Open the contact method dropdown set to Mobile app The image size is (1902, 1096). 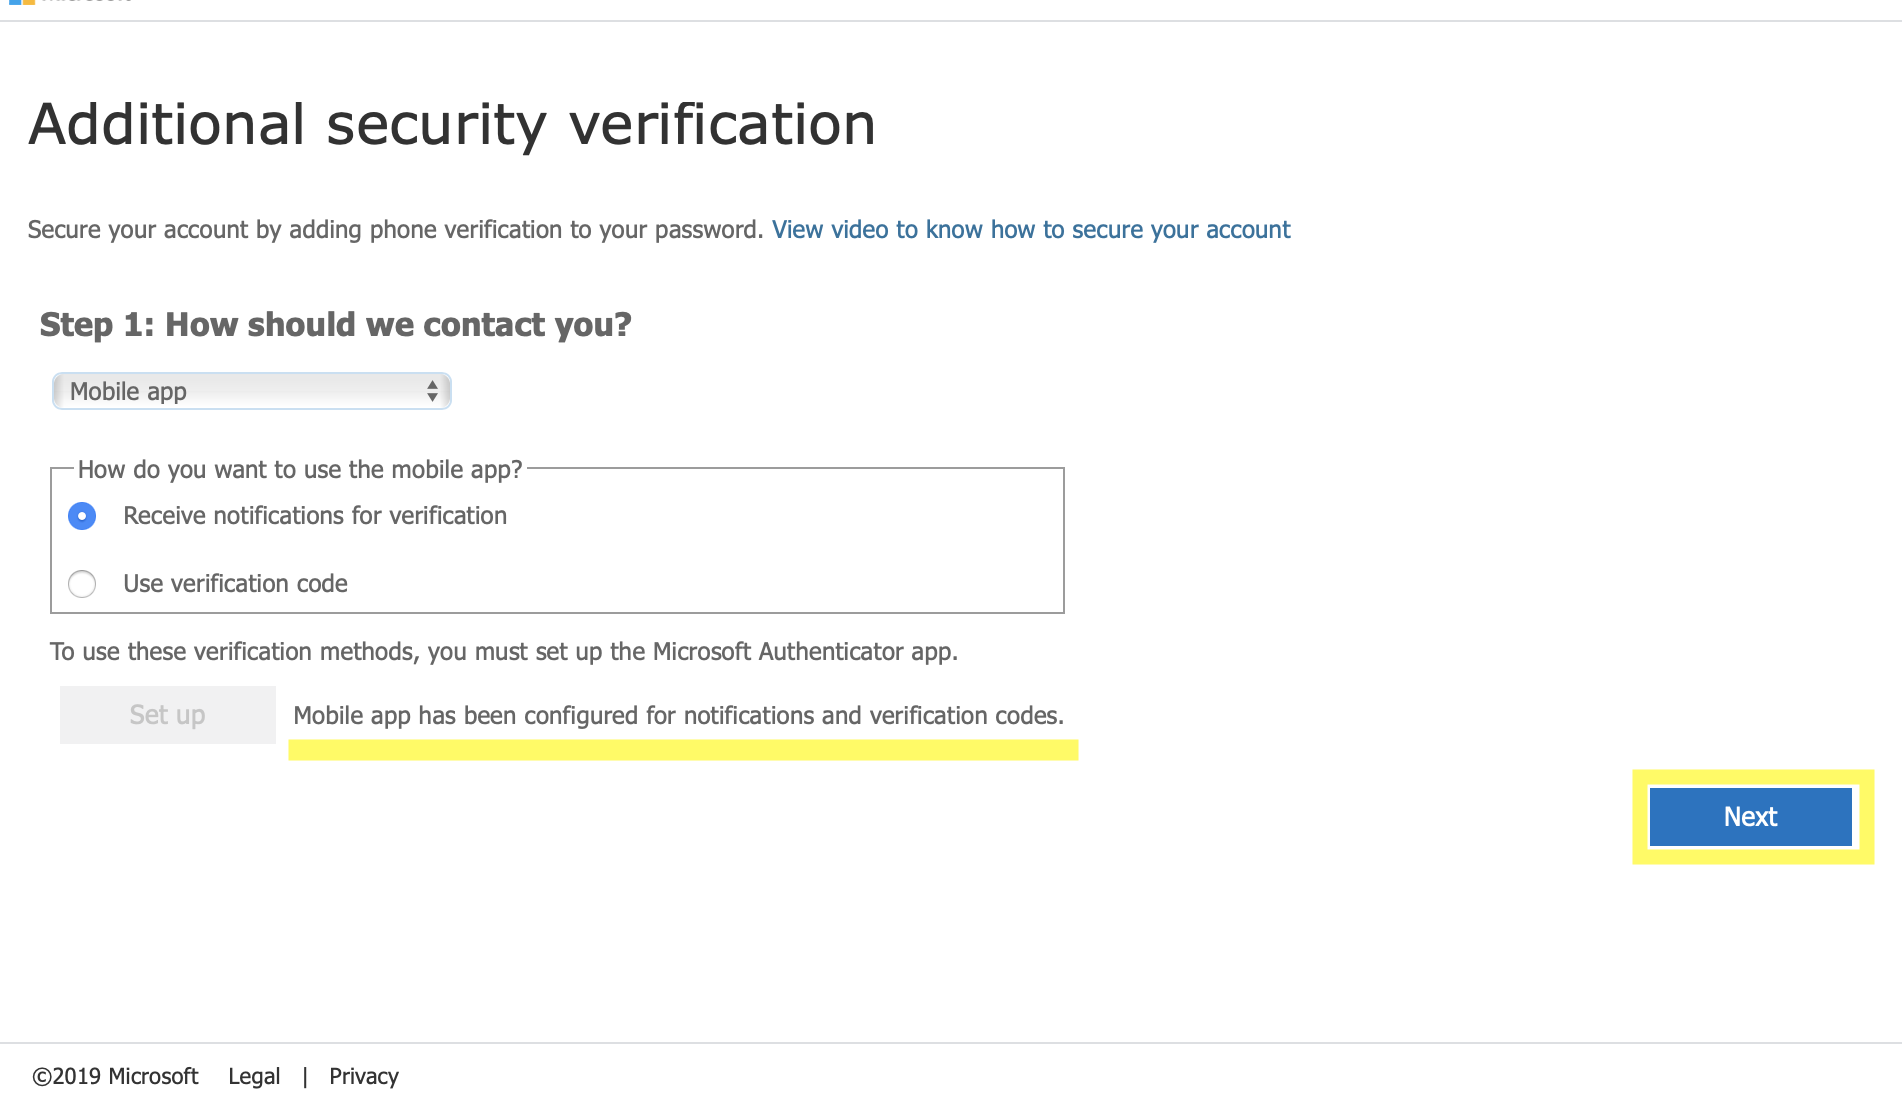pos(250,391)
